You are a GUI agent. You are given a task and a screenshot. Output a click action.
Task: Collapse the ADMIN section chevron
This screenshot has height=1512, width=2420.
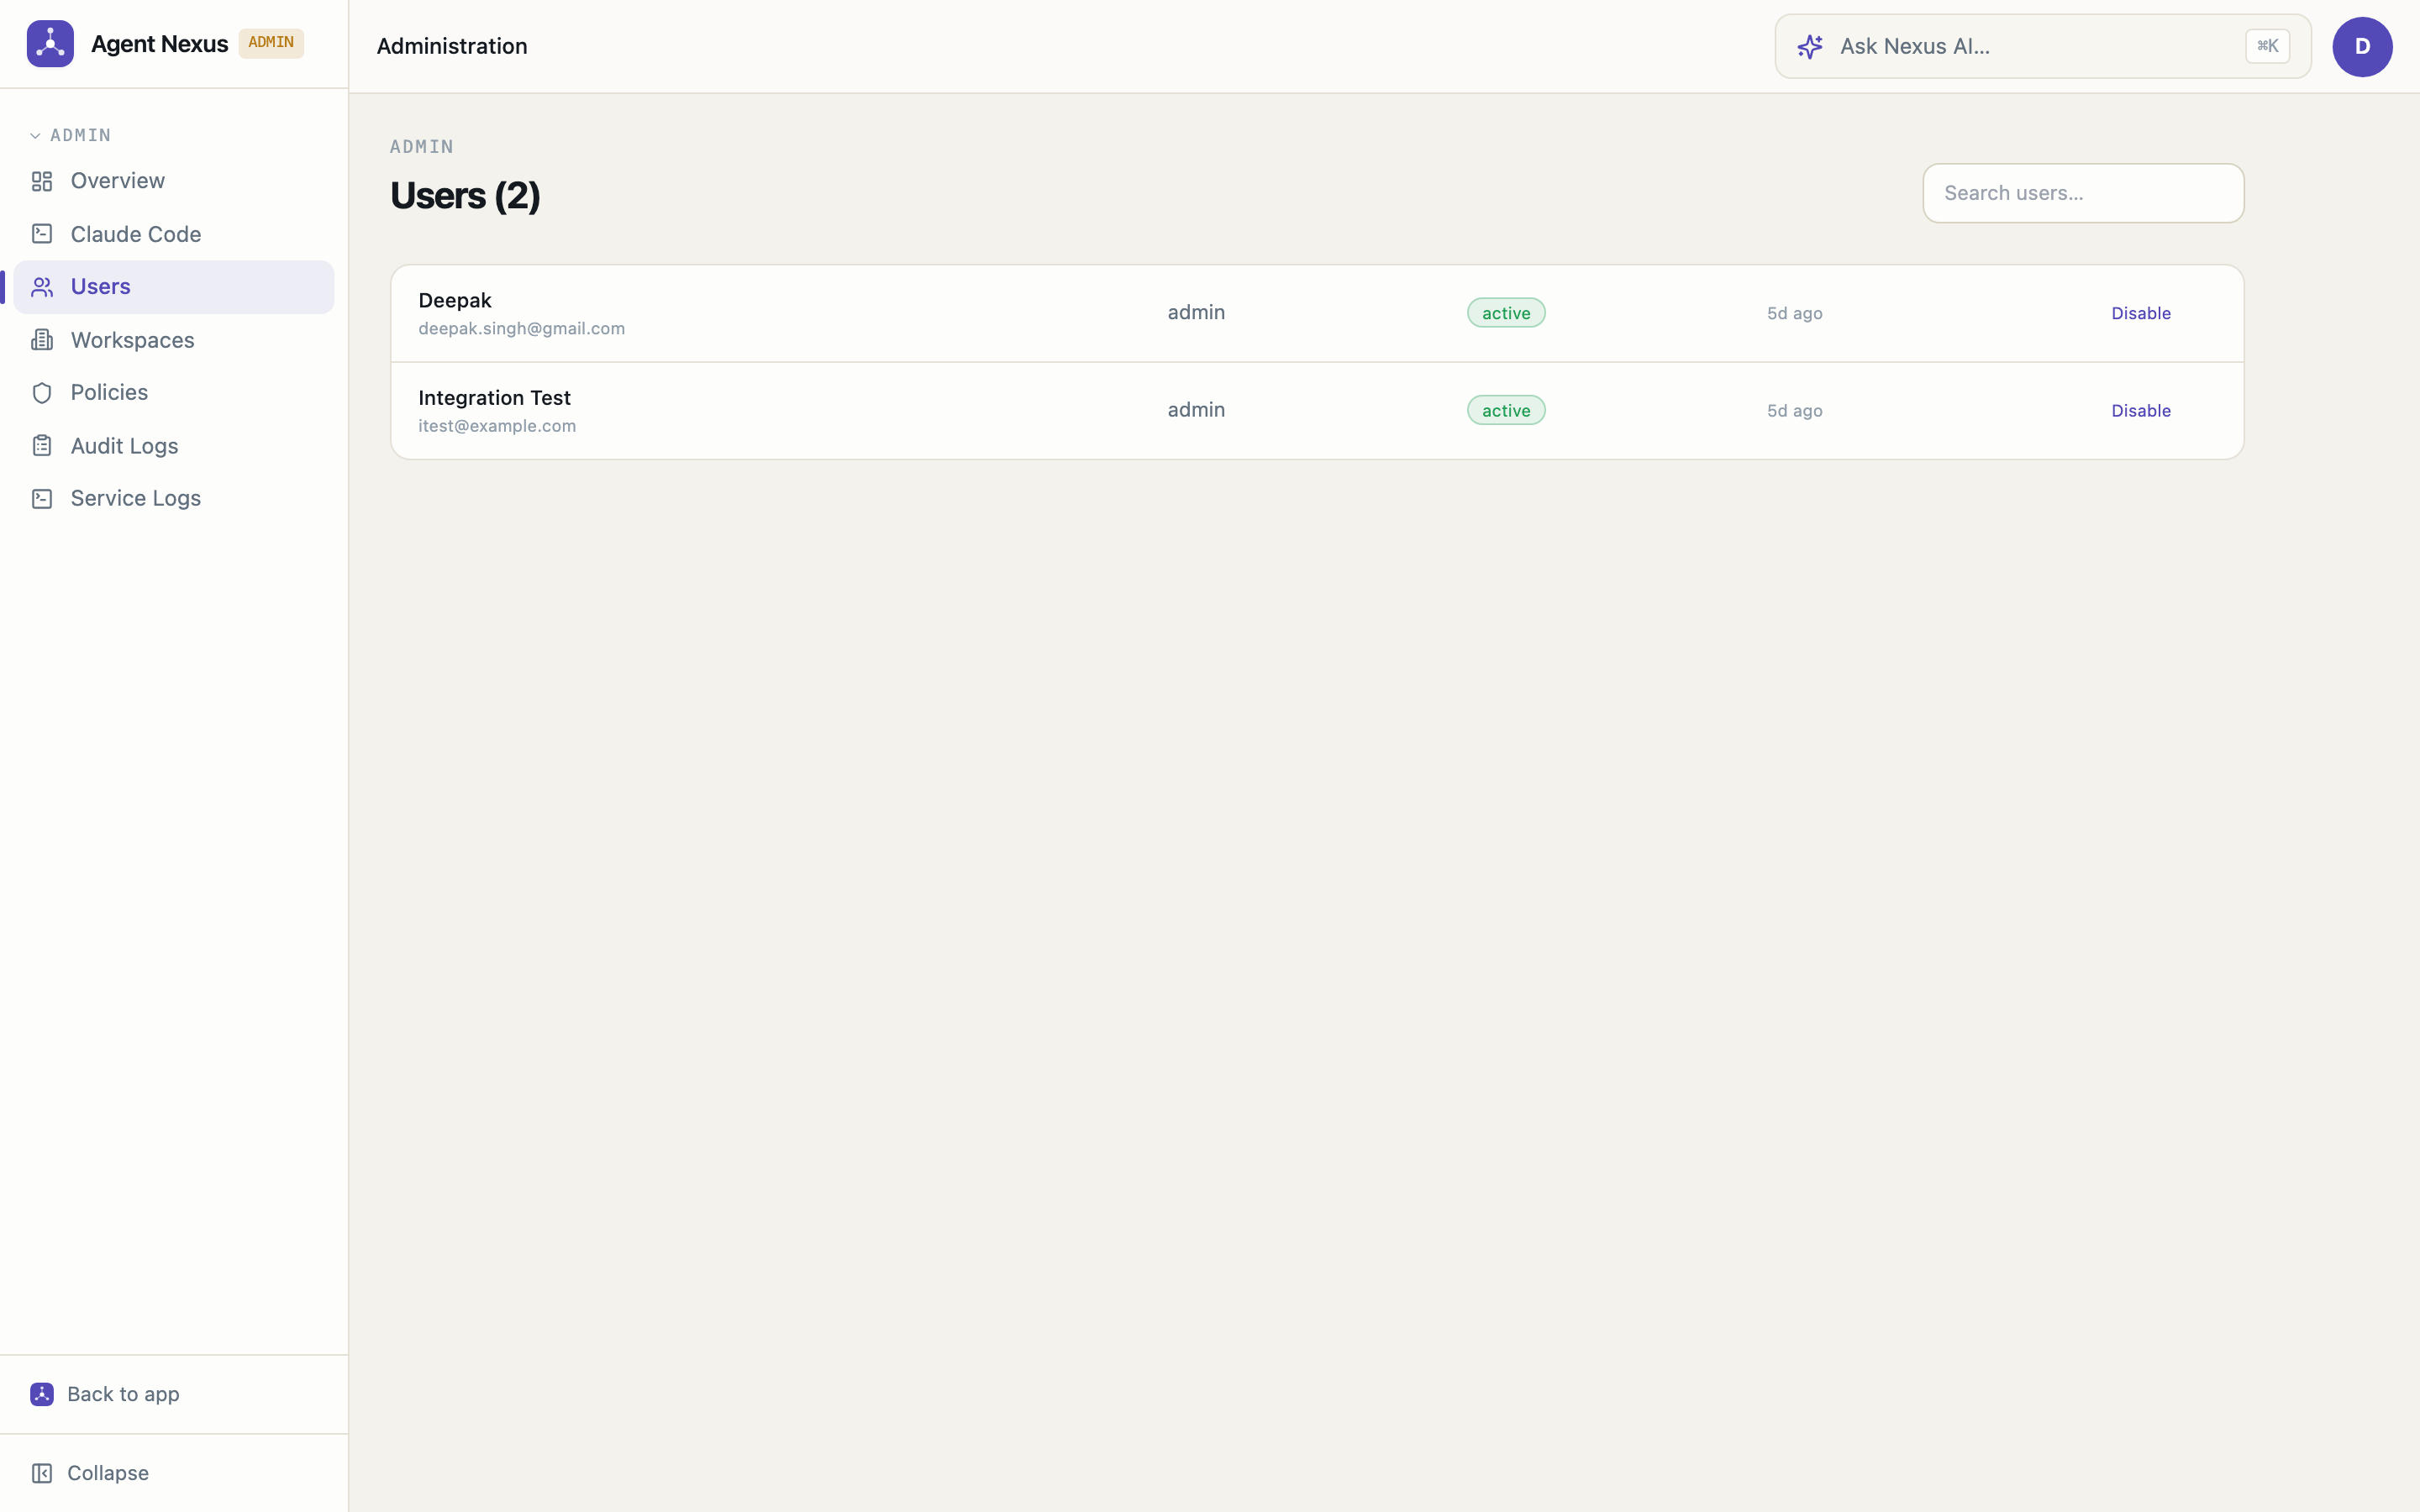35,135
